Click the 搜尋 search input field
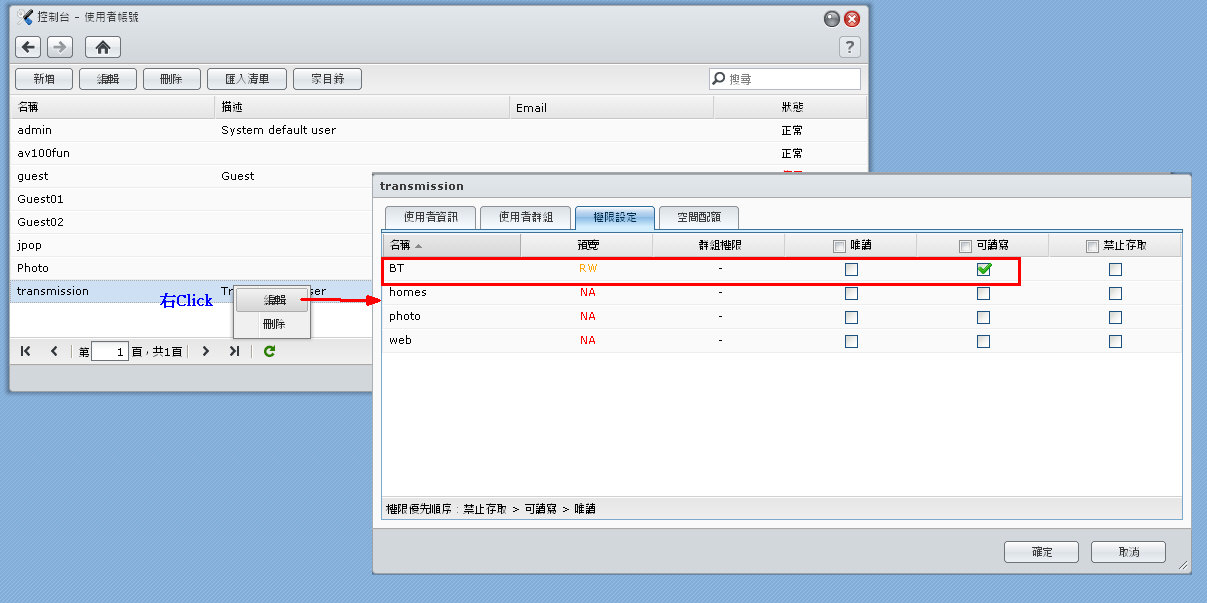The width and height of the screenshot is (1207, 603). [x=792, y=79]
